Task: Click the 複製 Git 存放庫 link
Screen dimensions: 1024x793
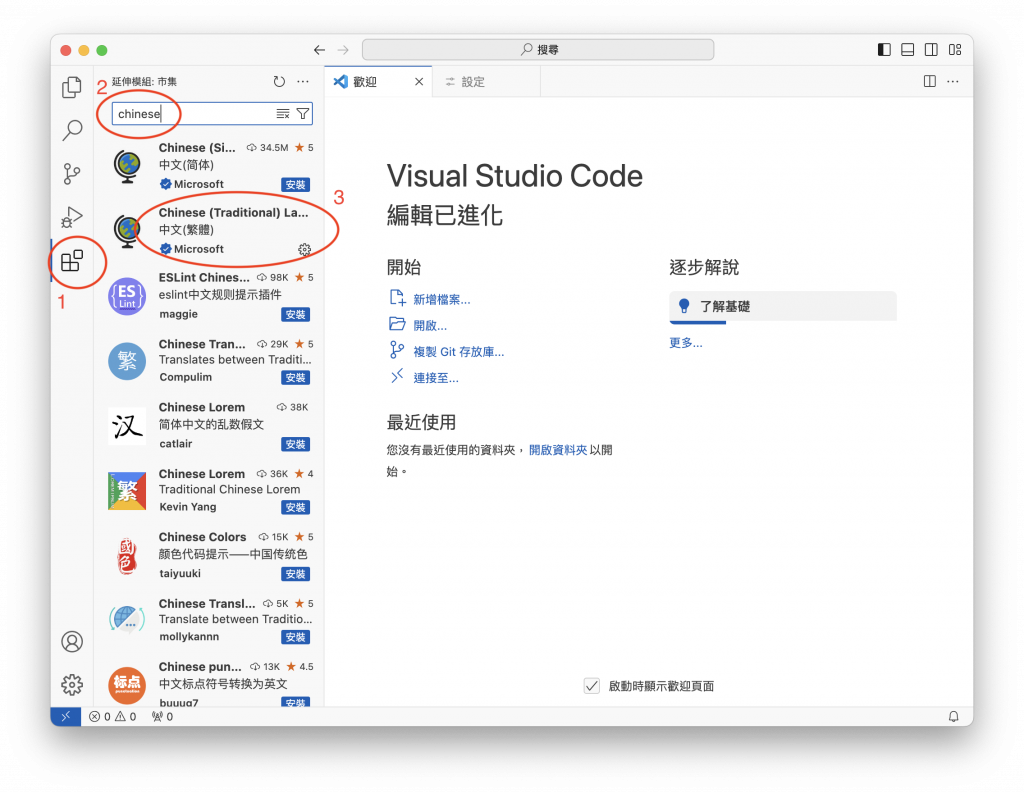Action: pos(458,351)
